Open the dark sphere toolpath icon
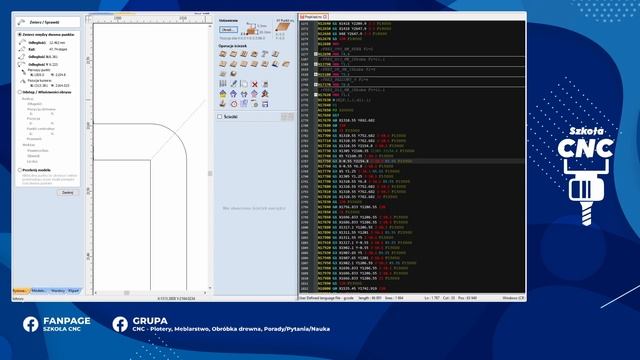 coord(233,74)
